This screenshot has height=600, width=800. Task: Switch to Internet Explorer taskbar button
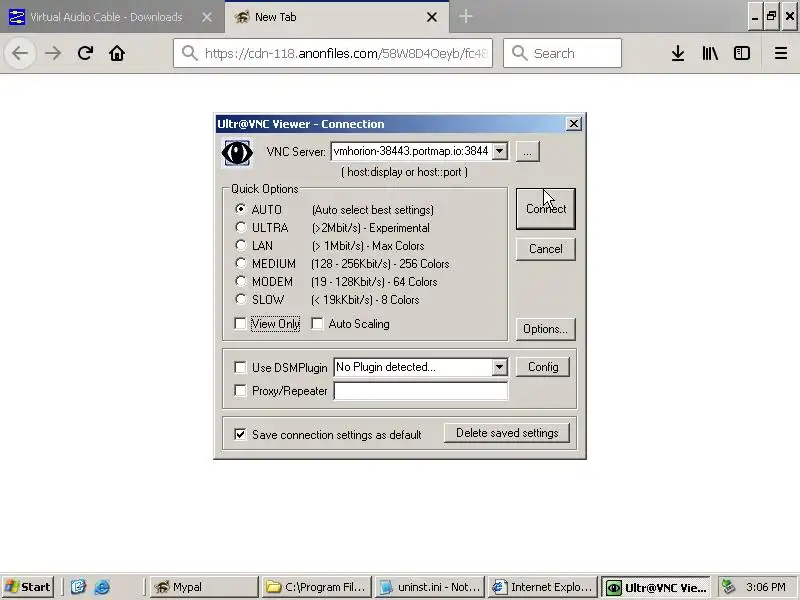click(542, 587)
